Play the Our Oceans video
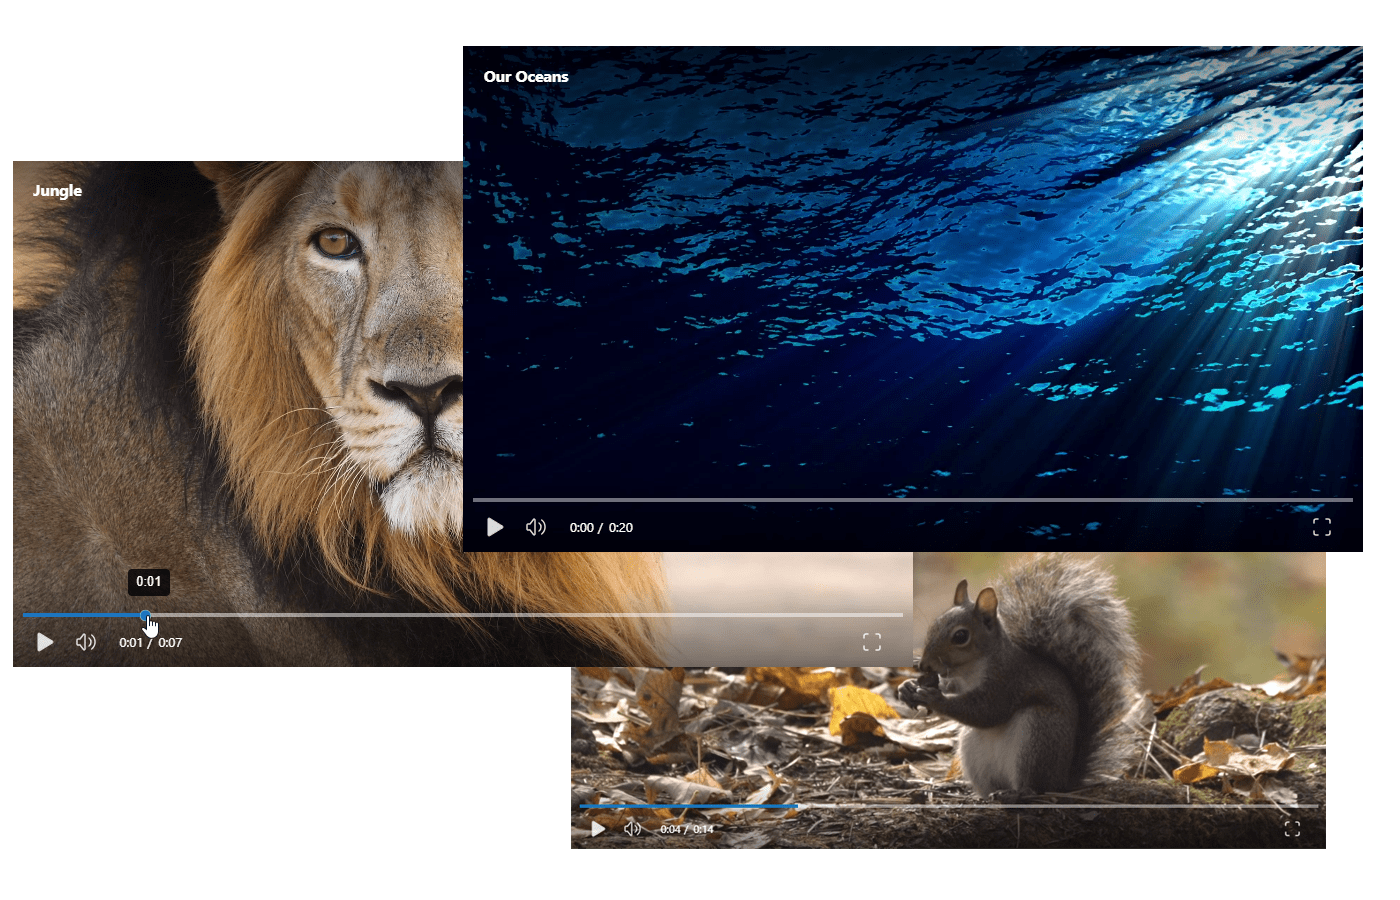Screen dimensions: 1400x900 (495, 527)
